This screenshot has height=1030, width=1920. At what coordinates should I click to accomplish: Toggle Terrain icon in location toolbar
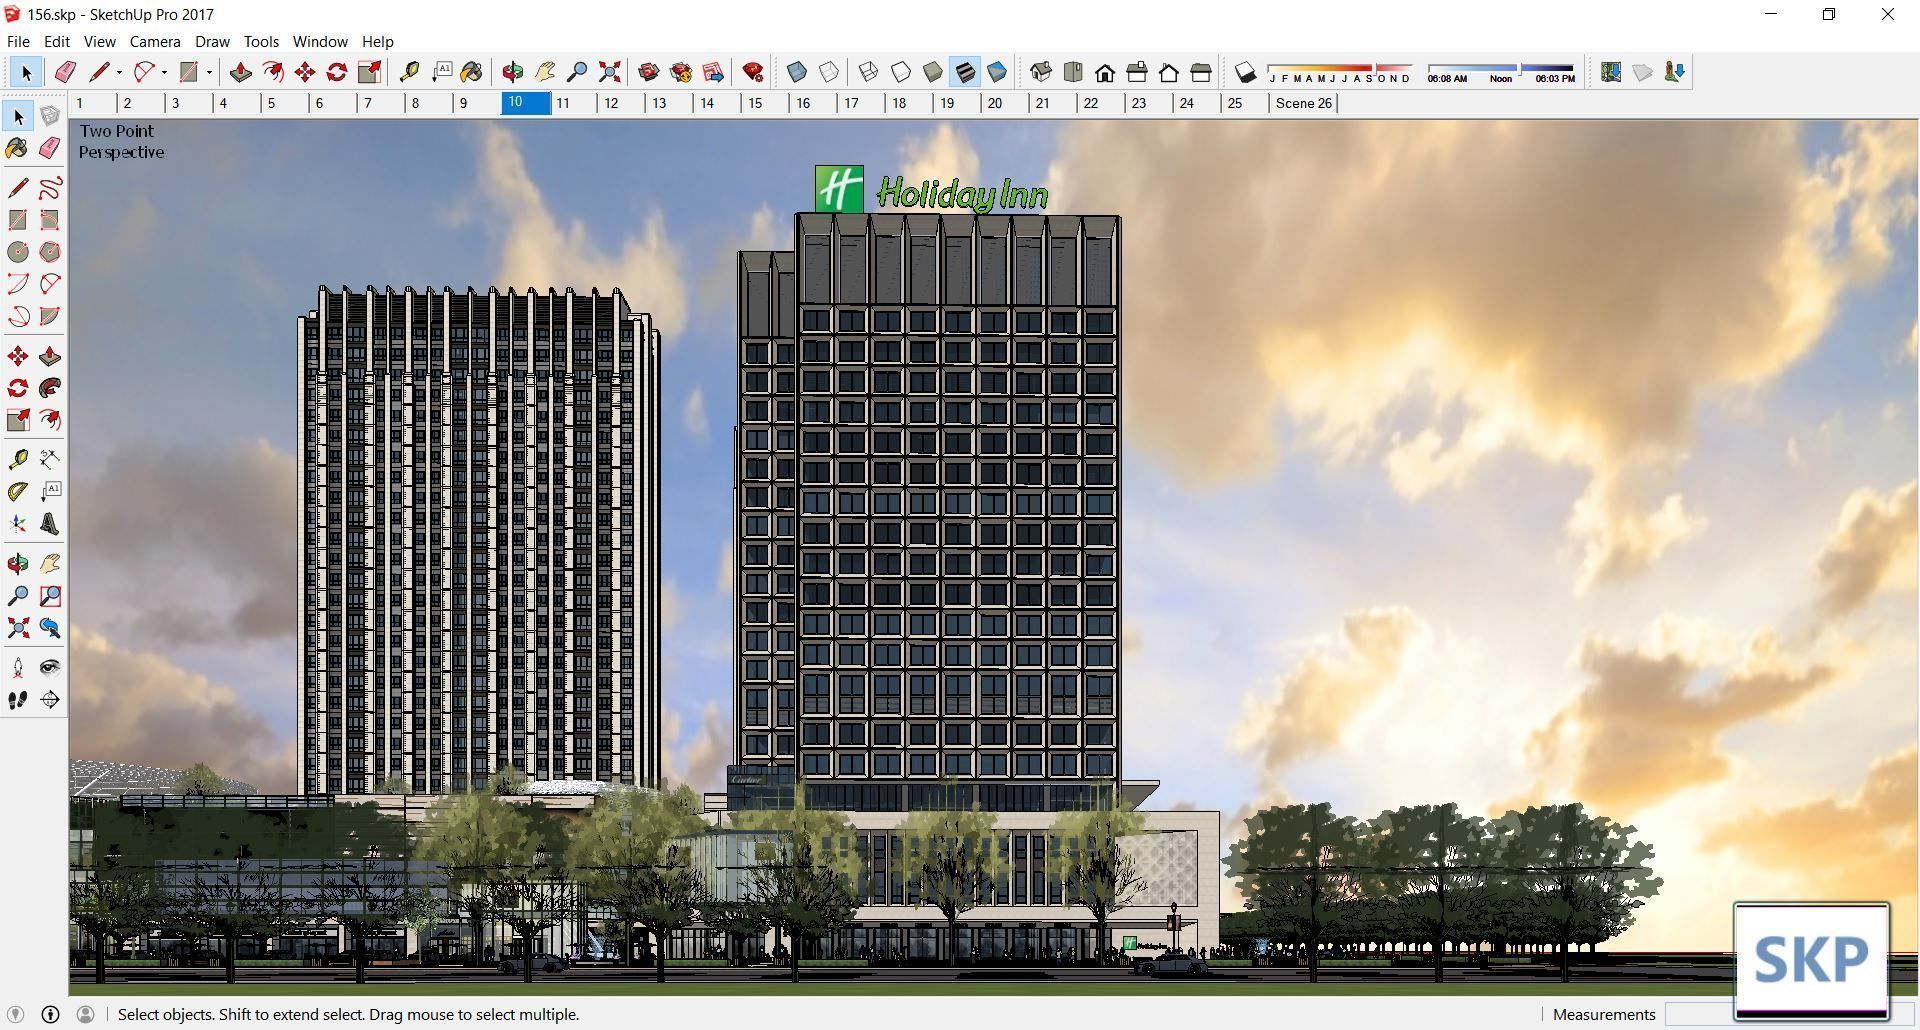click(1643, 72)
